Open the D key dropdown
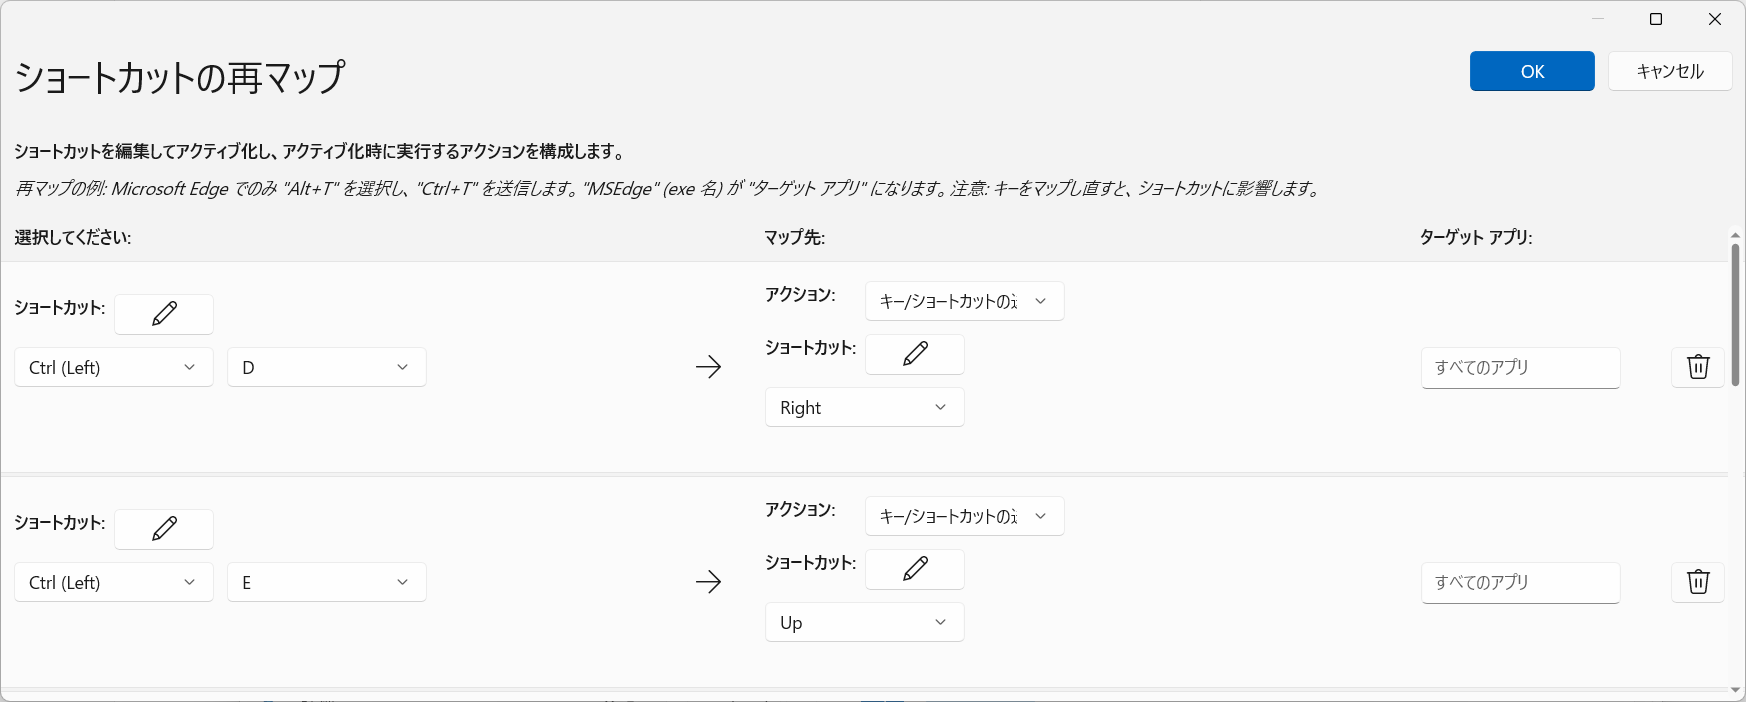Viewport: 1746px width, 702px height. tap(327, 367)
